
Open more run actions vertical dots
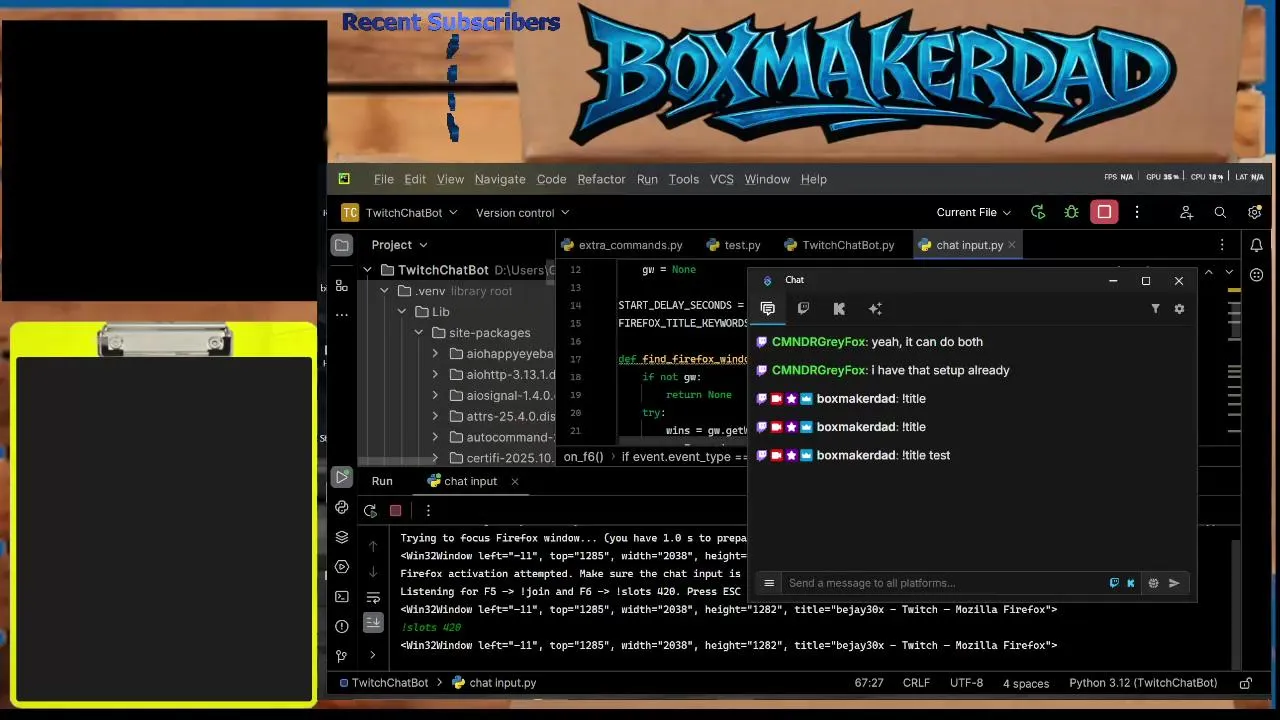tap(1137, 212)
